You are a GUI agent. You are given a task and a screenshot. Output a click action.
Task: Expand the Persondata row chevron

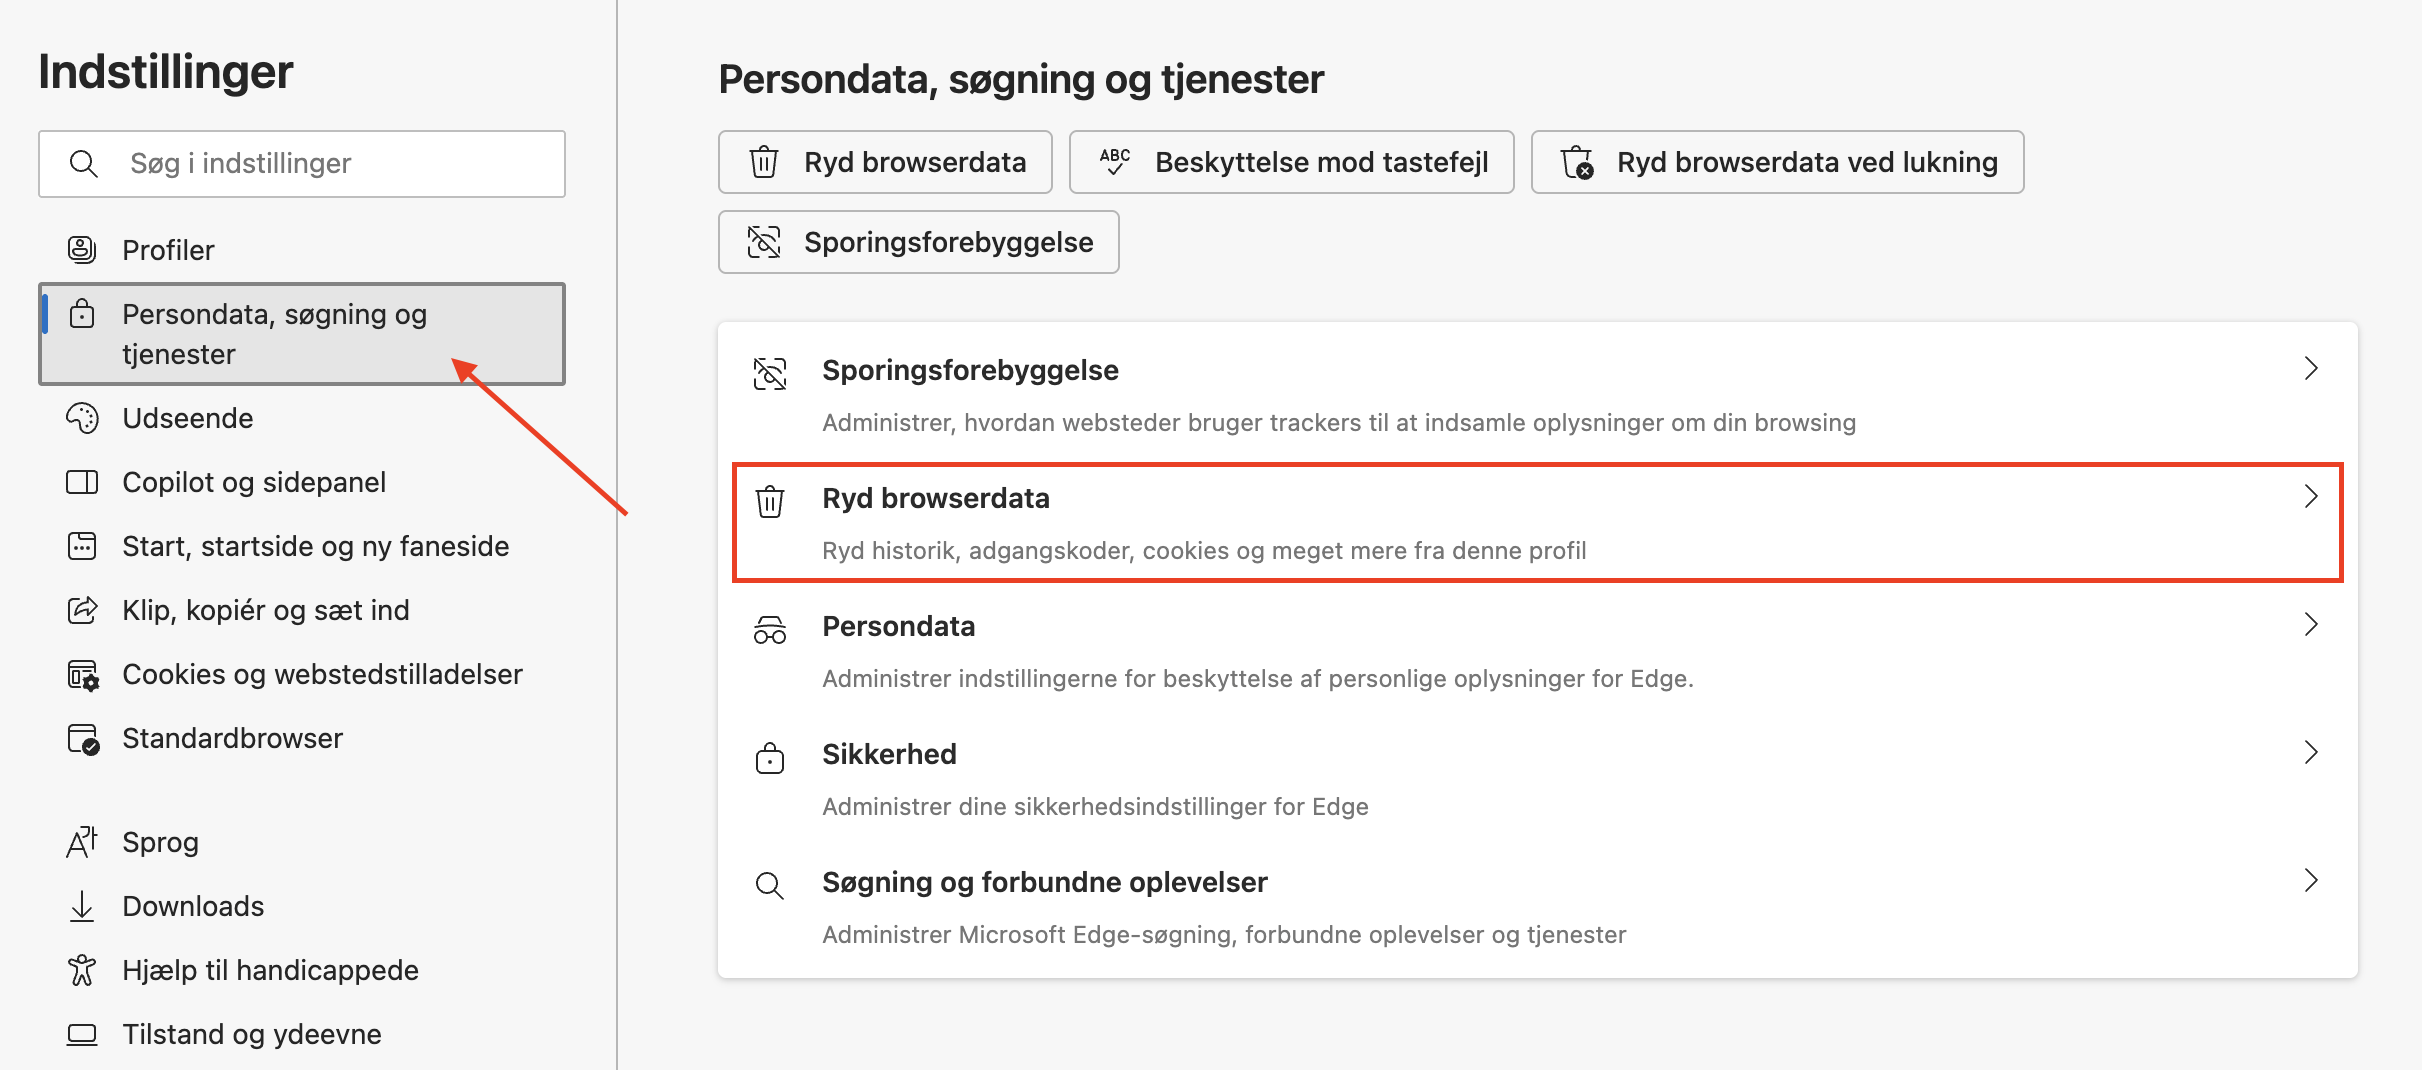click(2311, 624)
